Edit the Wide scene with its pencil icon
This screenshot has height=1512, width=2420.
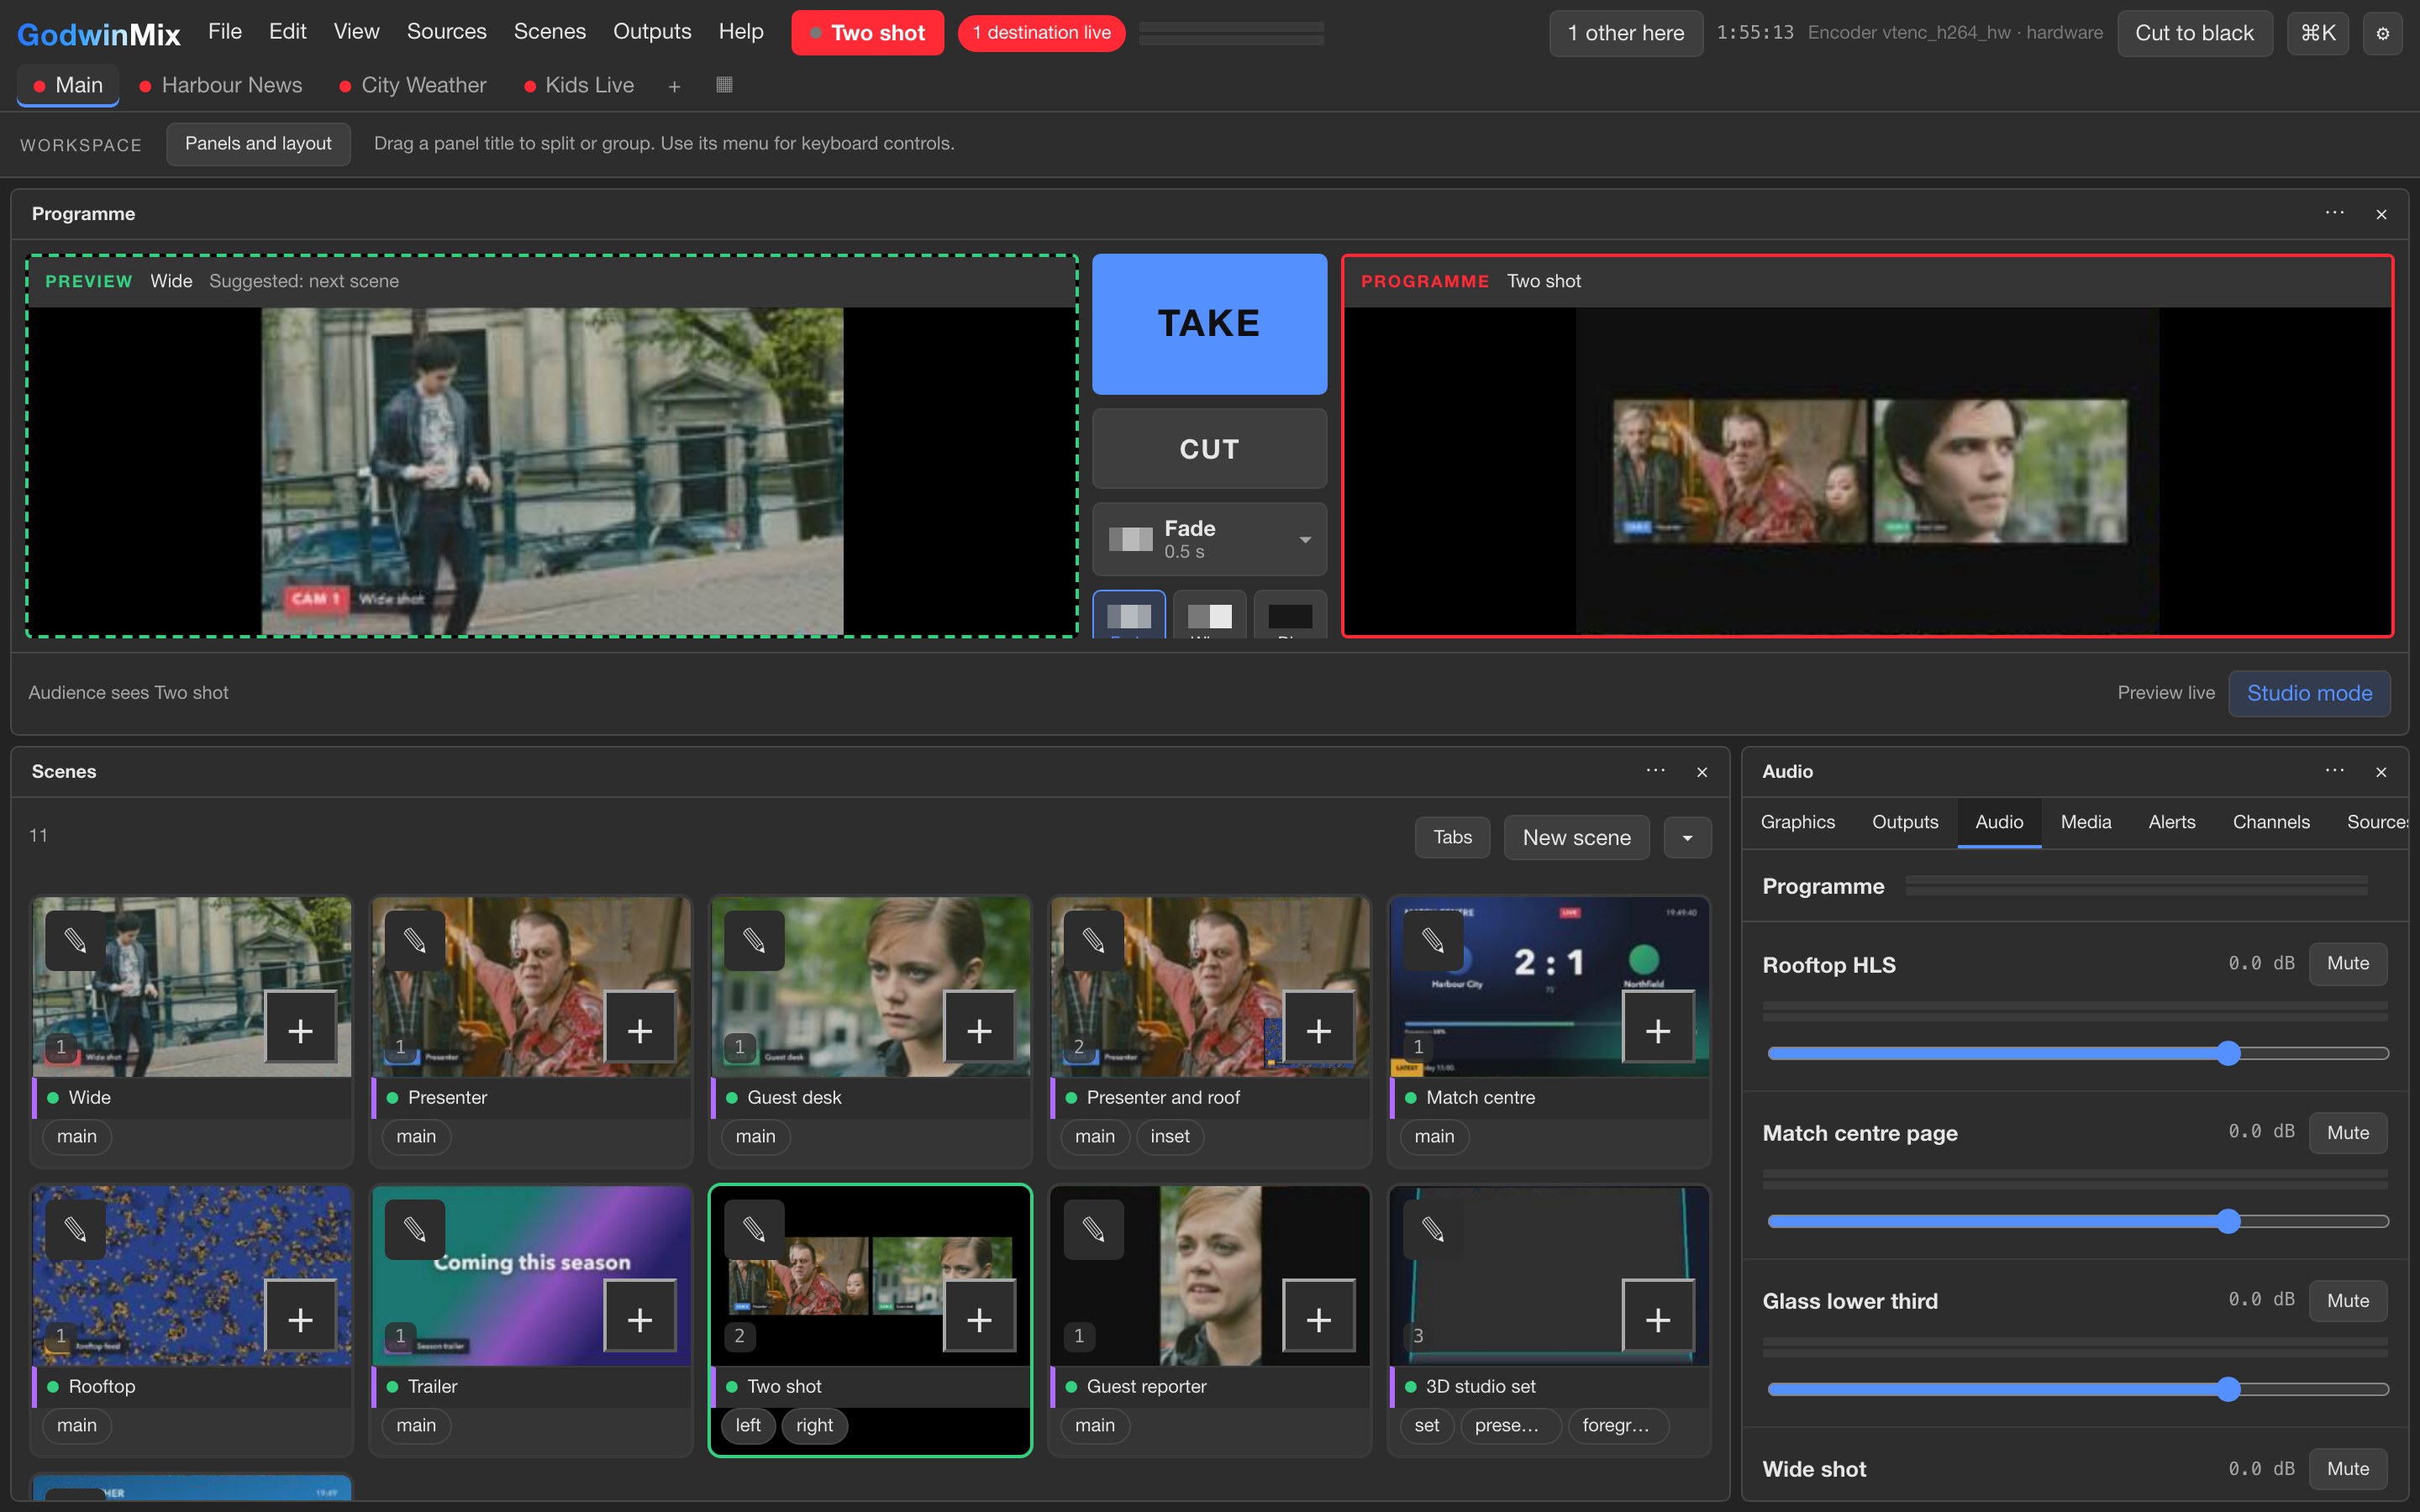(75, 940)
